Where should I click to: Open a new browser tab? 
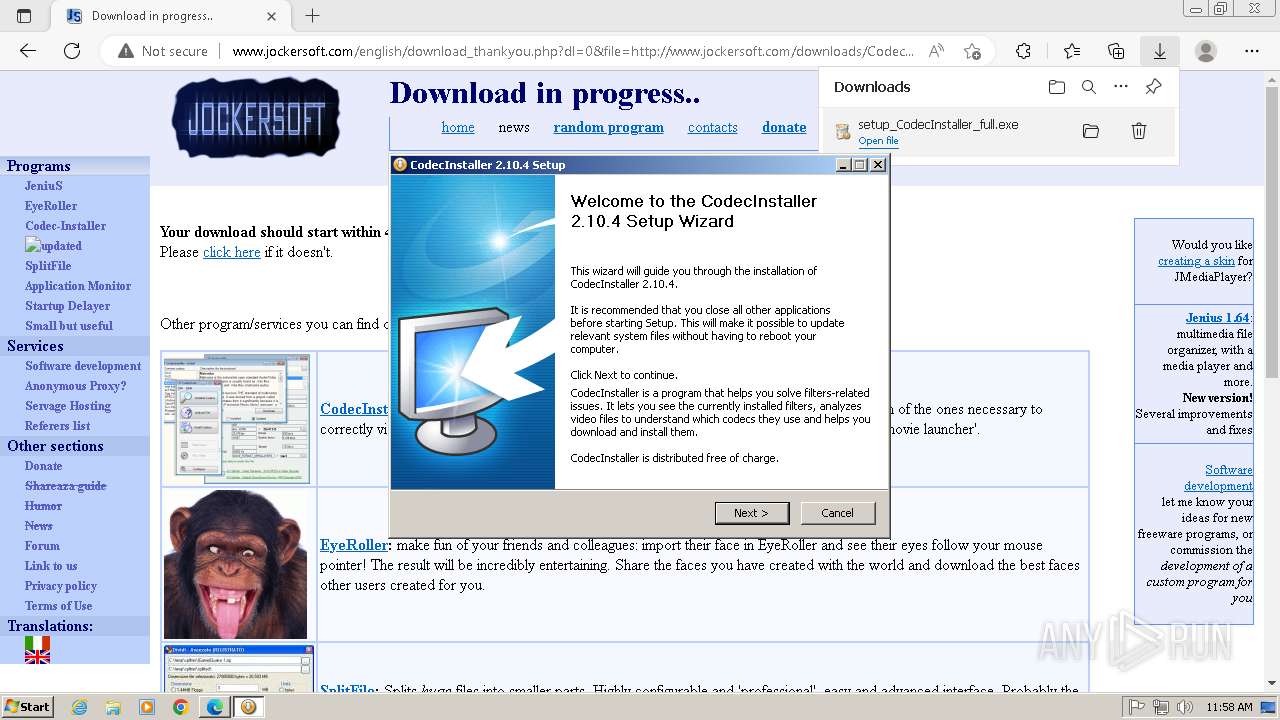313,16
